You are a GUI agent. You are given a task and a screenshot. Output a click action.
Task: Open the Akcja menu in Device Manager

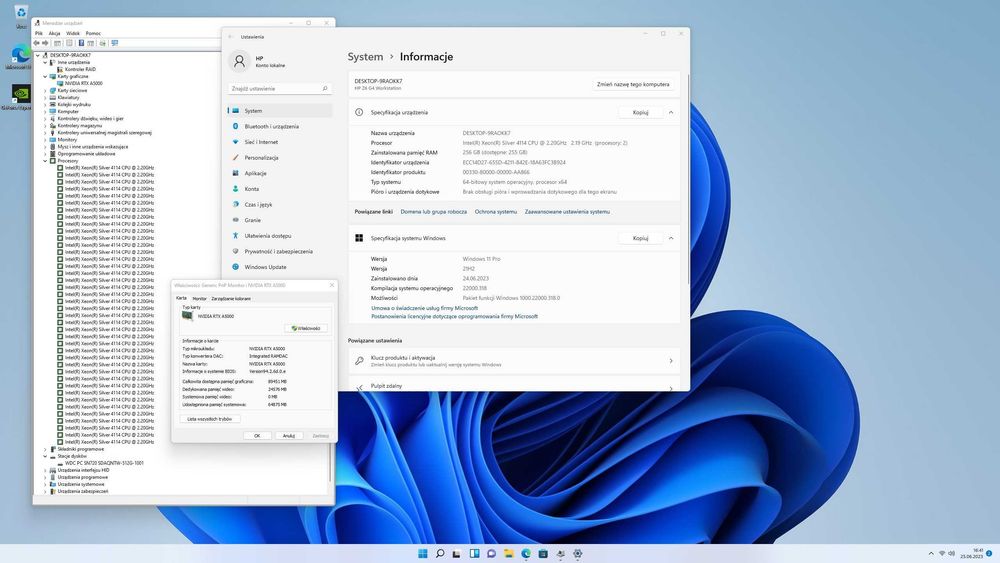[x=54, y=33]
